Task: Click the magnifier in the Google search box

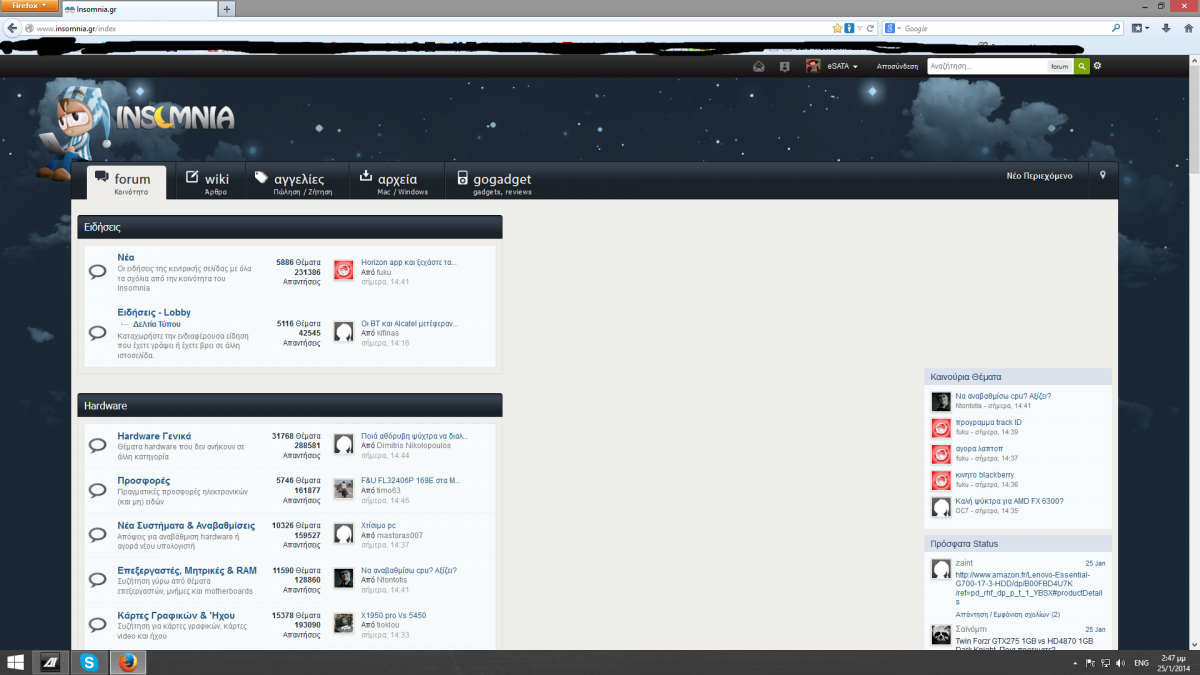Action: click(x=1116, y=28)
